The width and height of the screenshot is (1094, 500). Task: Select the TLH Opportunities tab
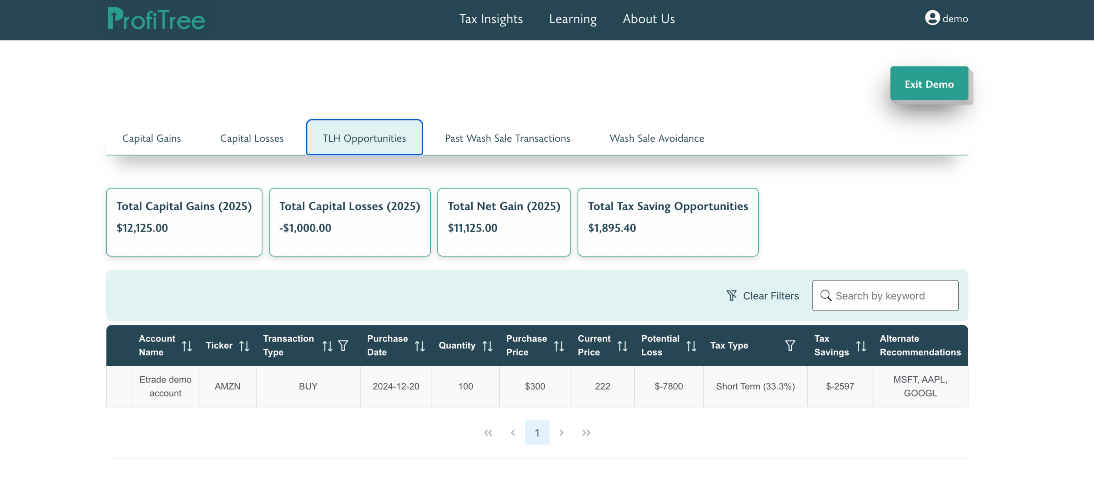click(x=364, y=137)
